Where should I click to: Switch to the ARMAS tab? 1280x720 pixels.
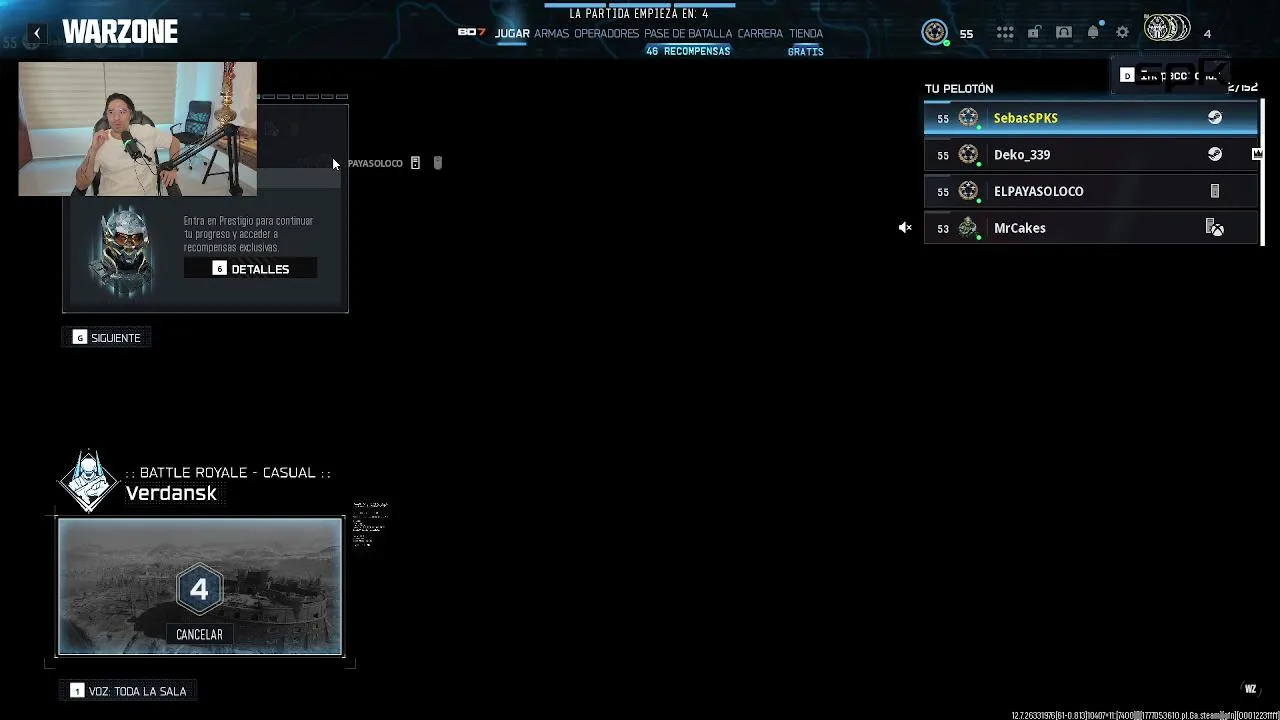[x=551, y=33]
